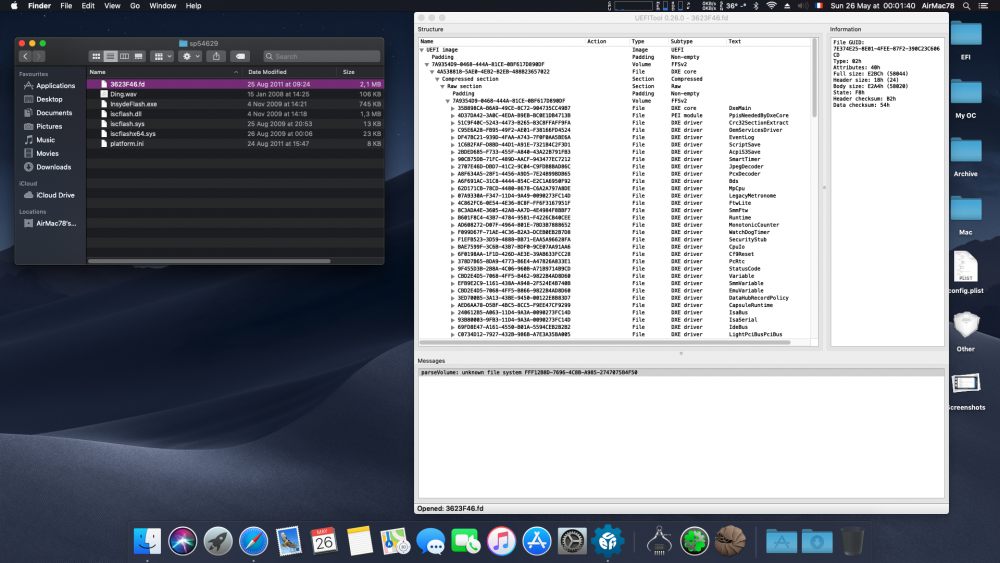Collapse the Raw section node
Viewport: 1000px width, 563px height.
[442, 86]
